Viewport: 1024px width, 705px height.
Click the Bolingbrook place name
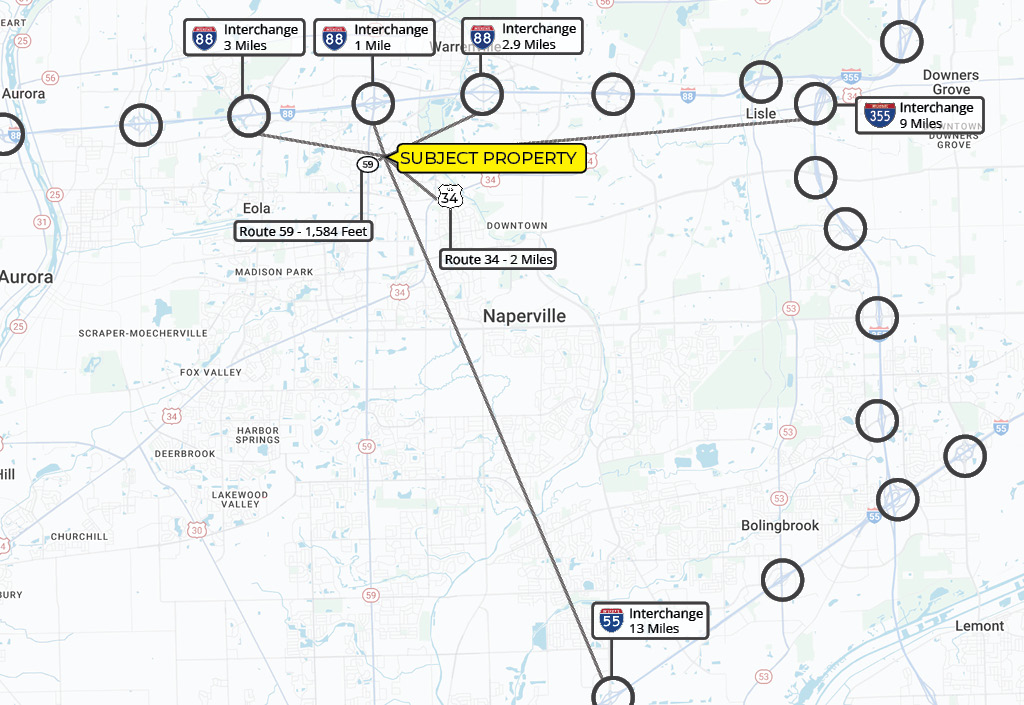779,526
